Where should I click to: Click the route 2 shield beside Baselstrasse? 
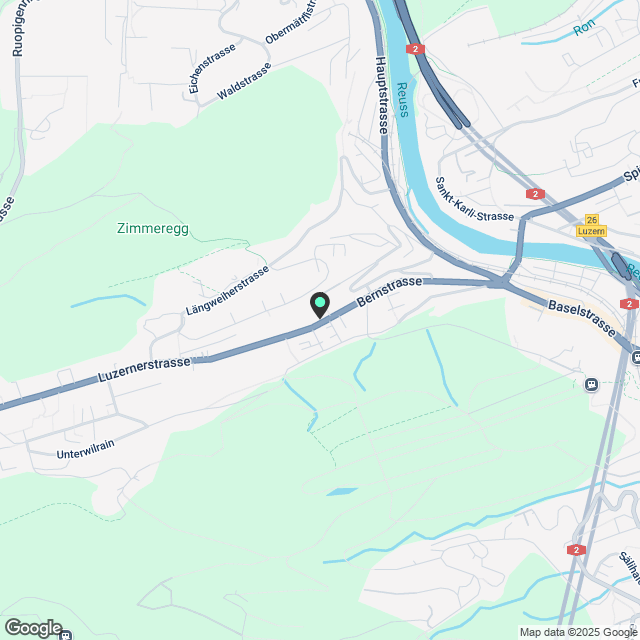coord(629,304)
